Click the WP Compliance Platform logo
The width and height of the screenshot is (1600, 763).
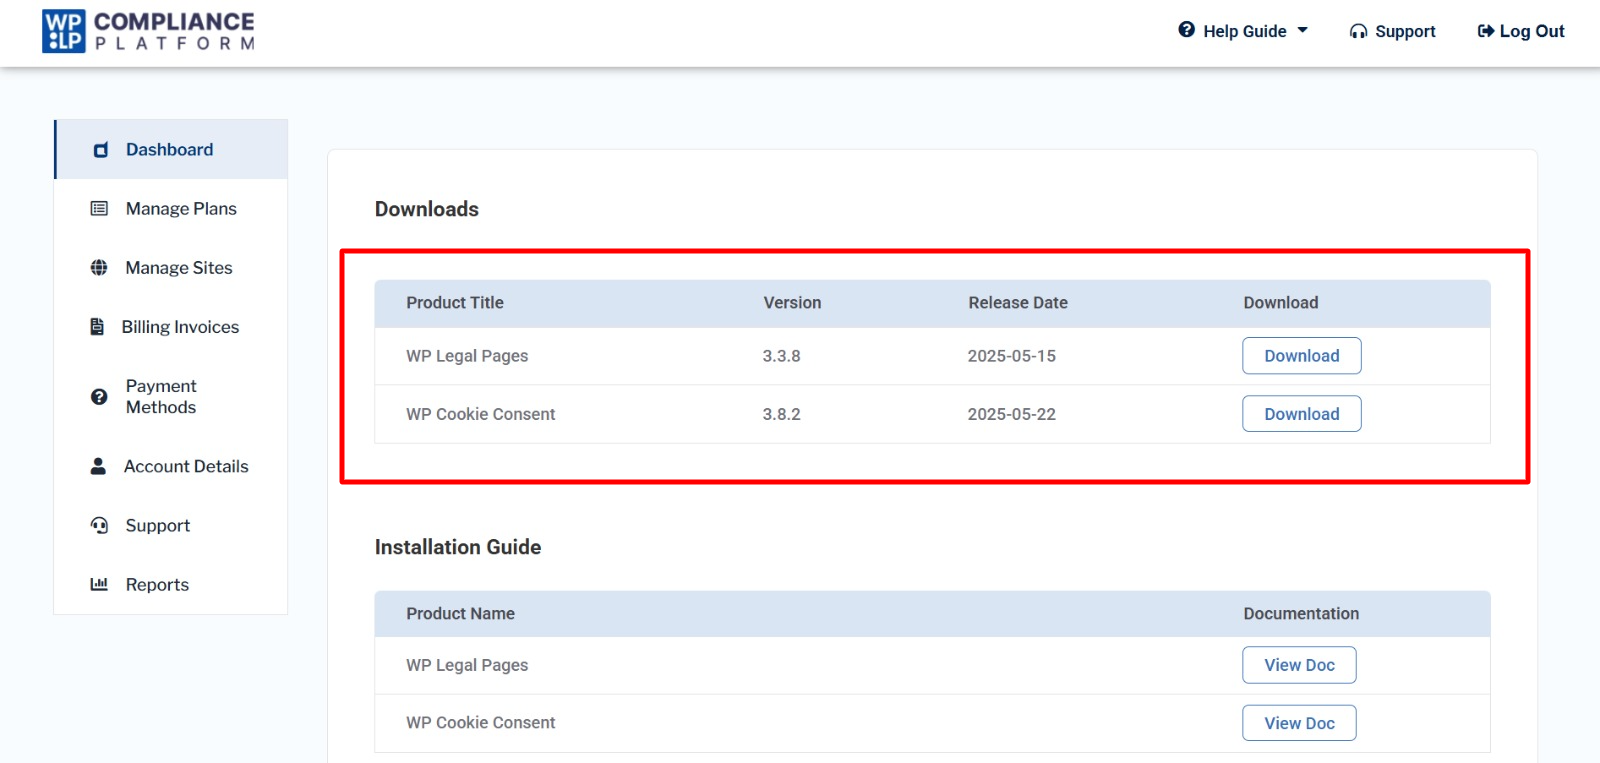click(x=148, y=31)
